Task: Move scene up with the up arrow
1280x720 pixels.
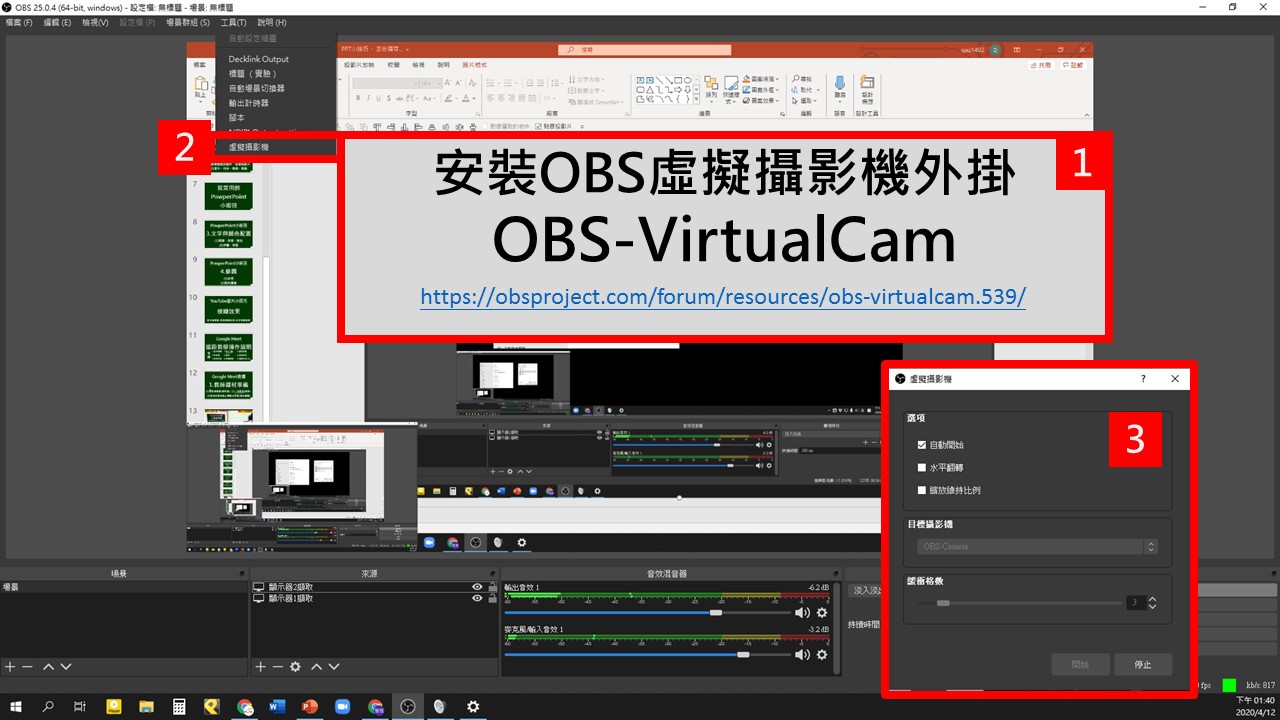Action: (48, 666)
